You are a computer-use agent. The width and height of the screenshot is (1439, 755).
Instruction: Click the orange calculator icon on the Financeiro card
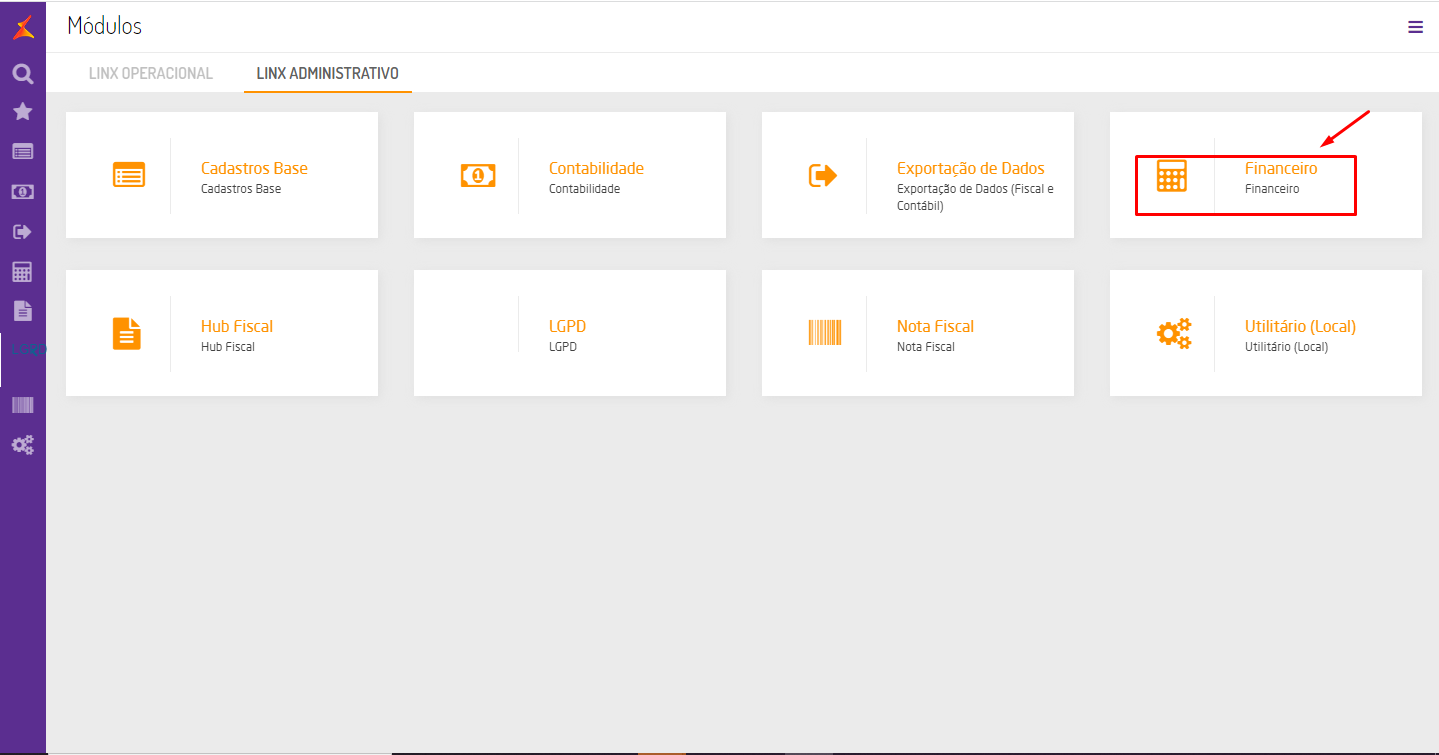coord(1172,175)
